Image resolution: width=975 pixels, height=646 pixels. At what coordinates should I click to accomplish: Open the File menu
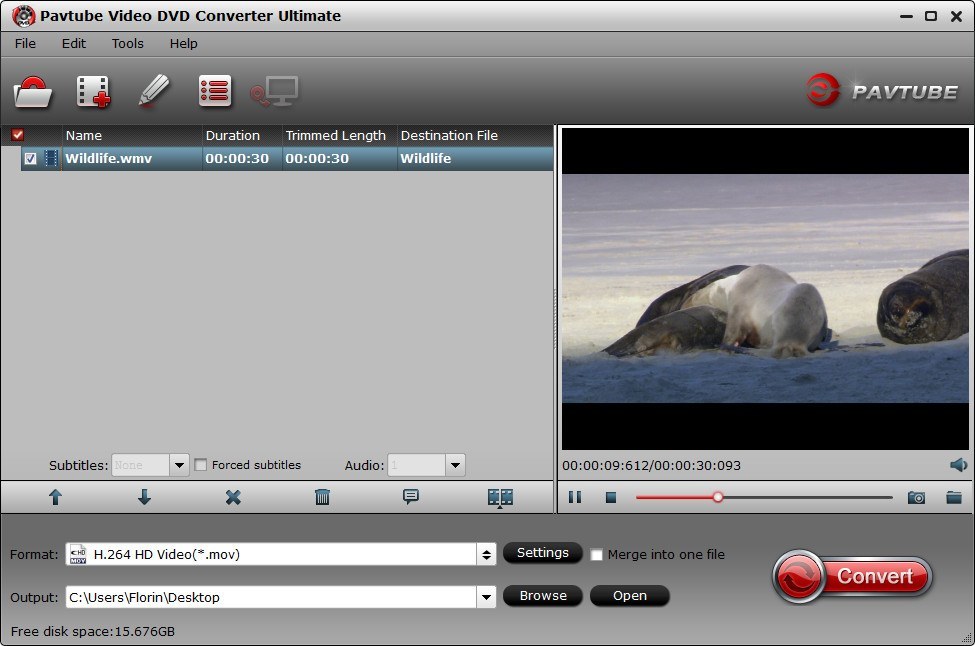pos(24,43)
